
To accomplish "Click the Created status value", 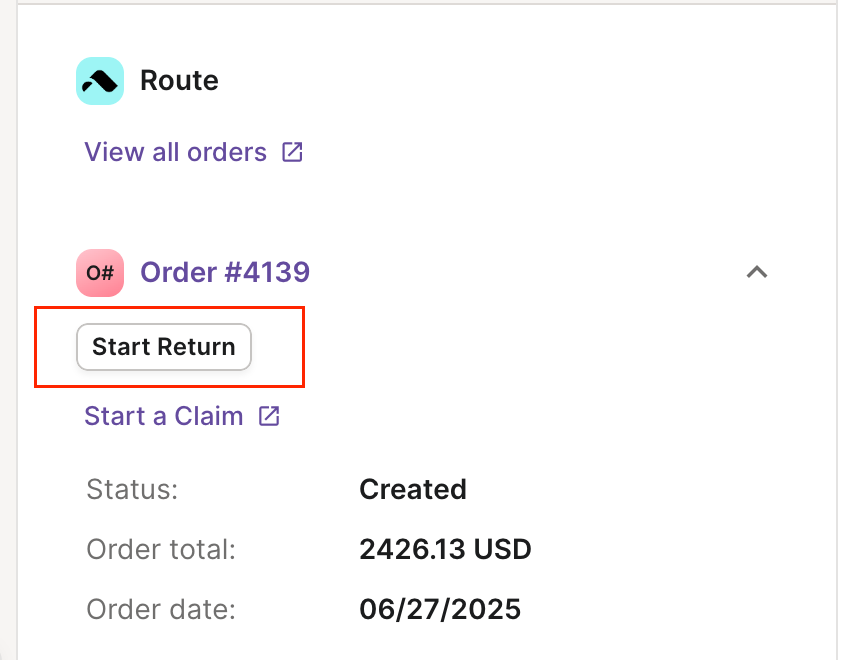I will tap(413, 489).
